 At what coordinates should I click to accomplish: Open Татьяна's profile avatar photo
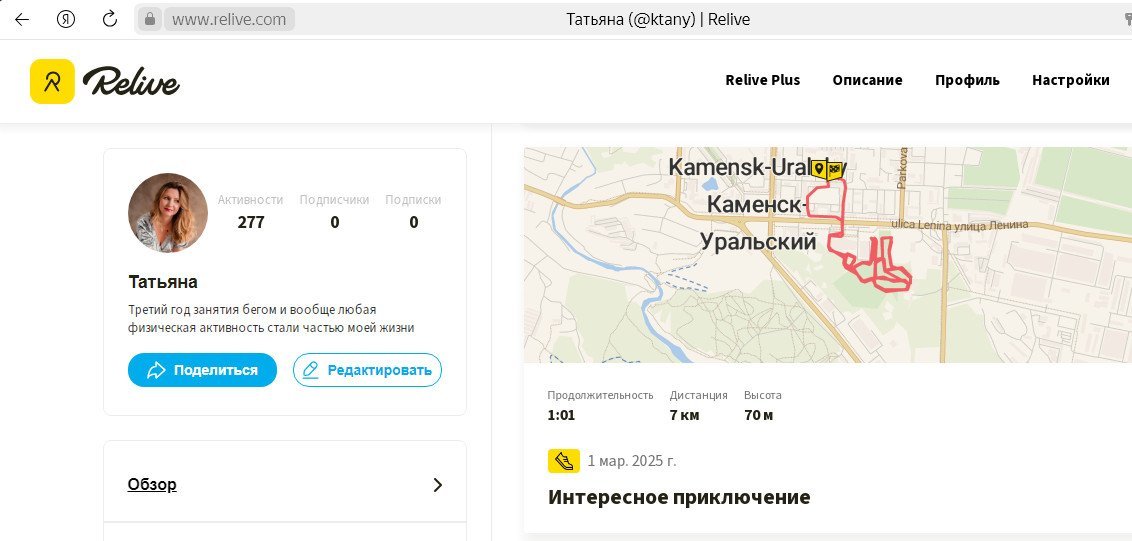[167, 212]
